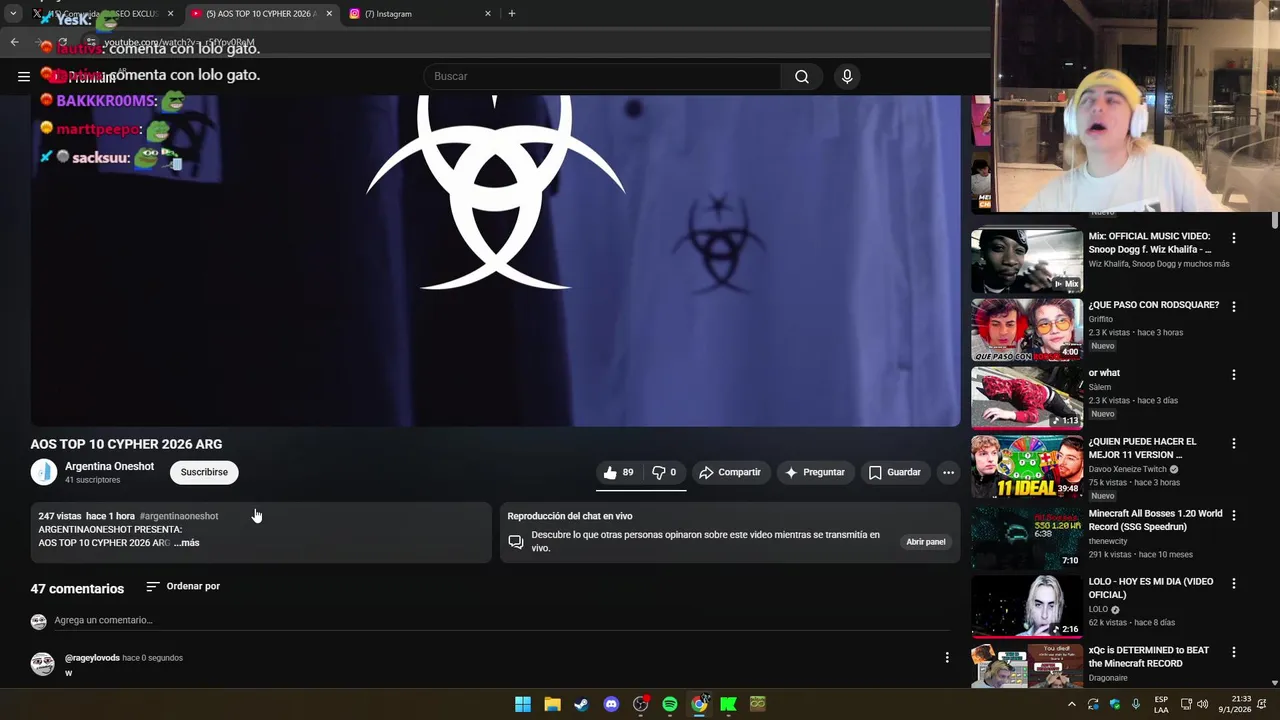The height and width of the screenshot is (720, 1280).
Task: Click the Preguntar button
Action: 815,472
